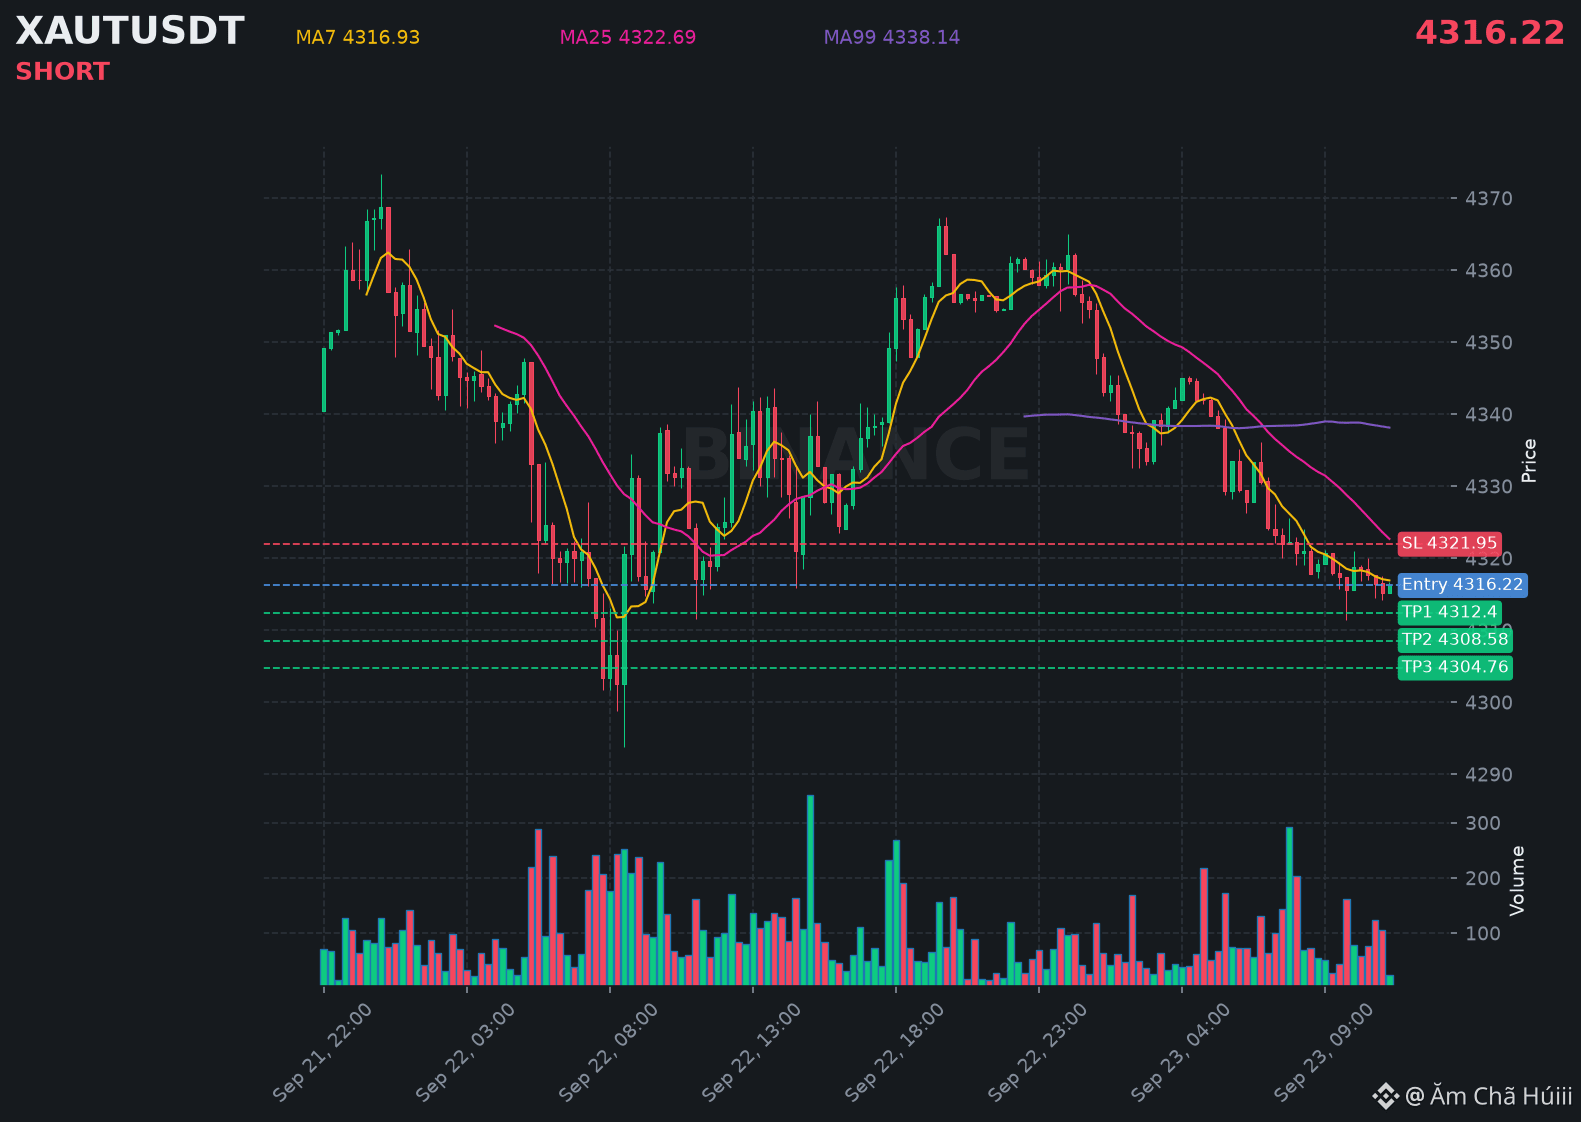The width and height of the screenshot is (1581, 1122).
Task: Click the TP3 4304.76 target tag
Action: pos(1455,667)
